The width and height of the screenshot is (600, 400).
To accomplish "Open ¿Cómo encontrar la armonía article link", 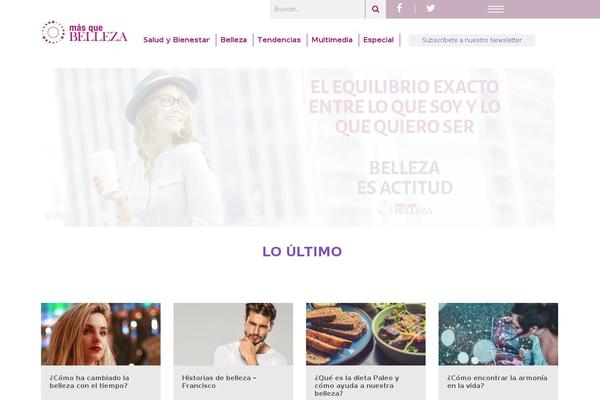I will pyautogui.click(x=497, y=382).
